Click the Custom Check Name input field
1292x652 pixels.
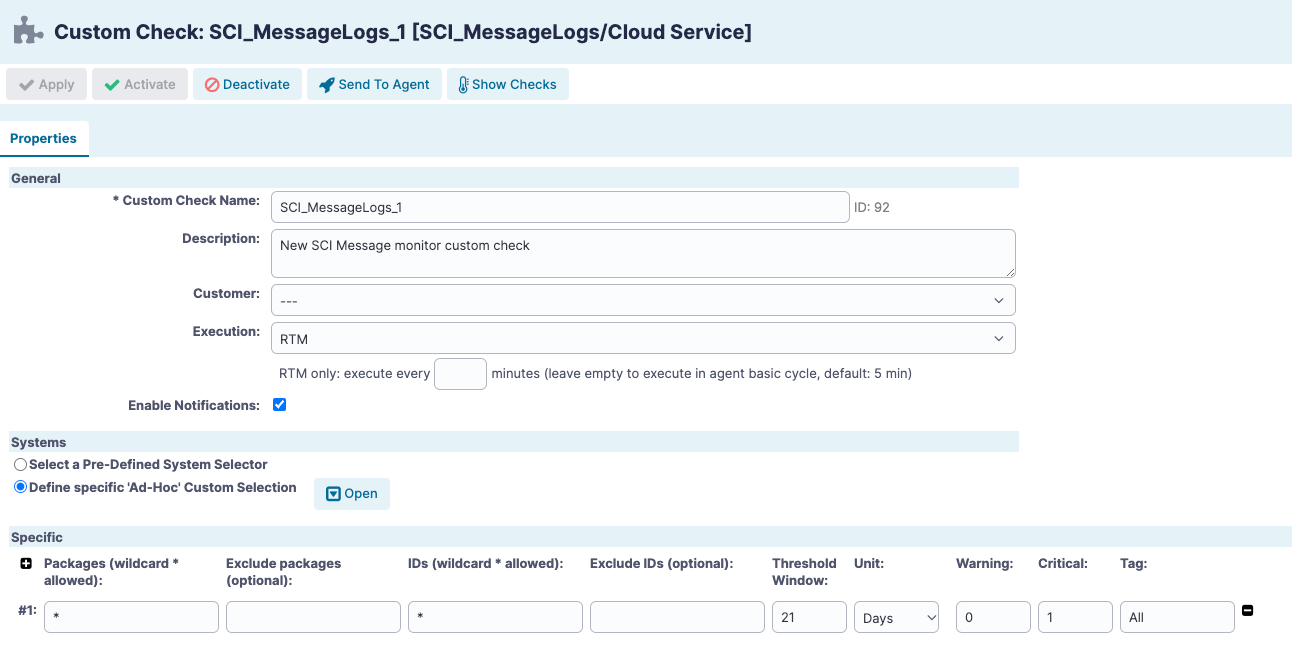coord(560,207)
